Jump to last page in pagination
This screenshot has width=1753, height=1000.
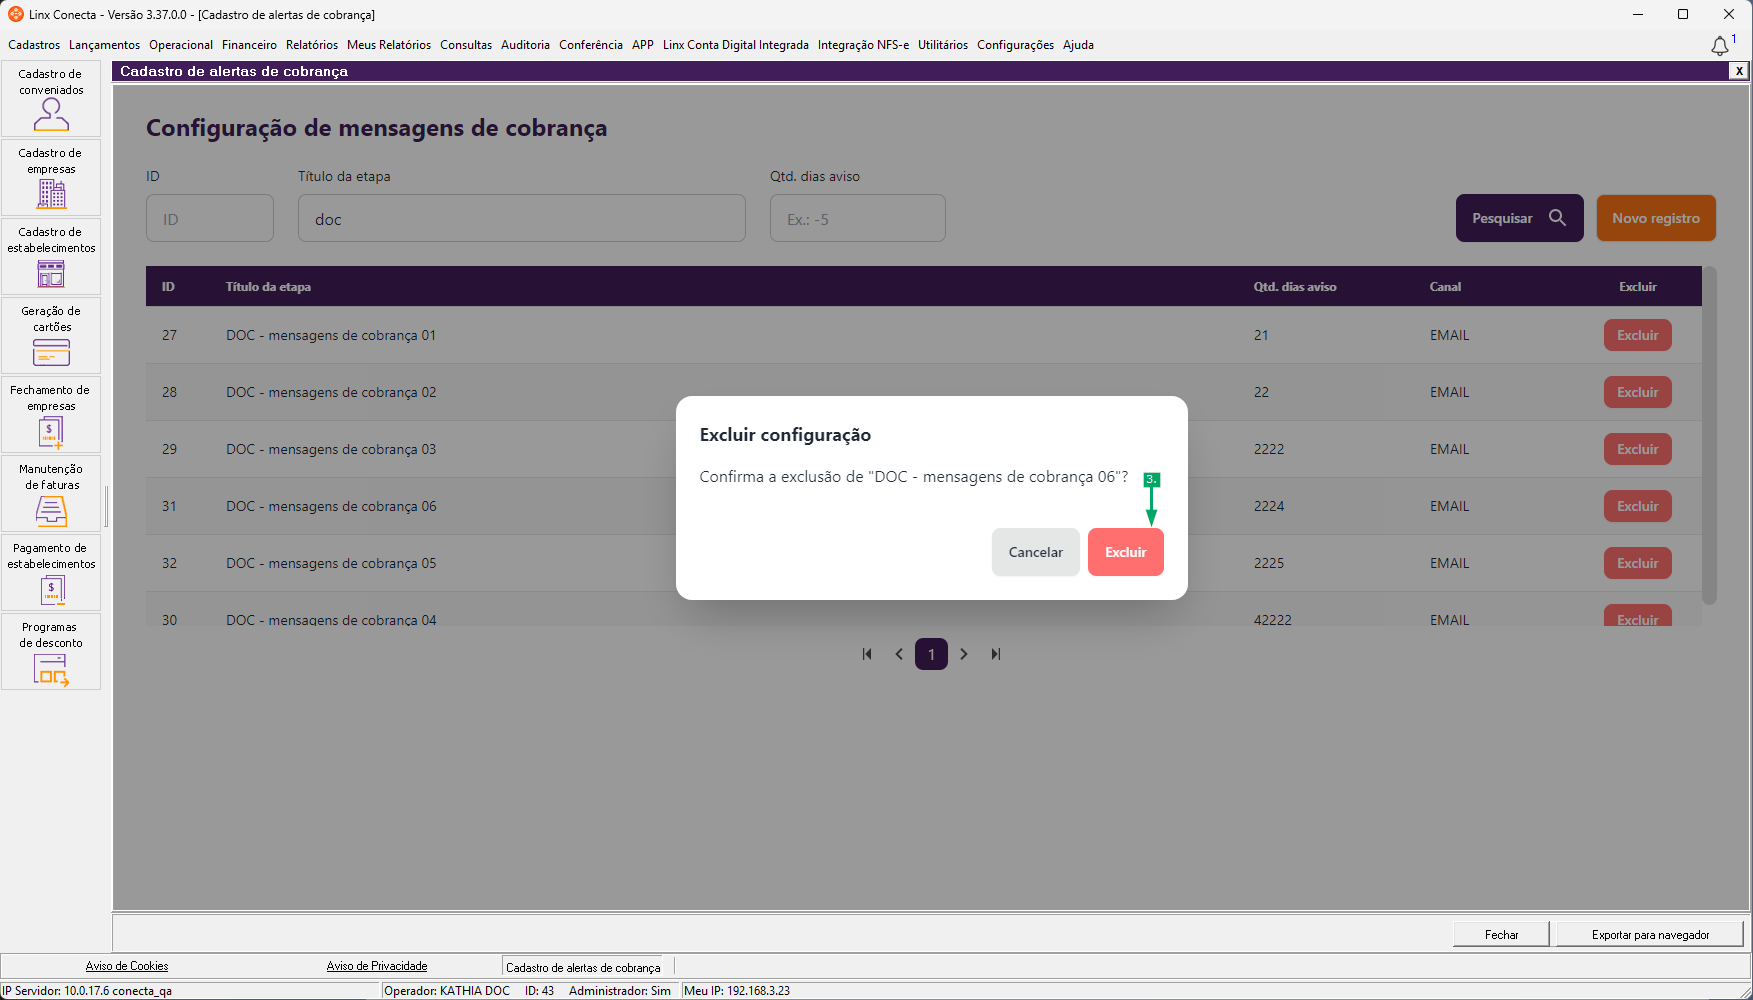pos(996,654)
